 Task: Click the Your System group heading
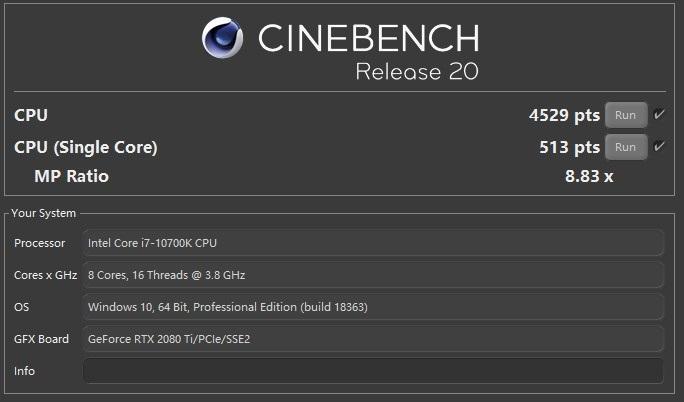point(44,213)
